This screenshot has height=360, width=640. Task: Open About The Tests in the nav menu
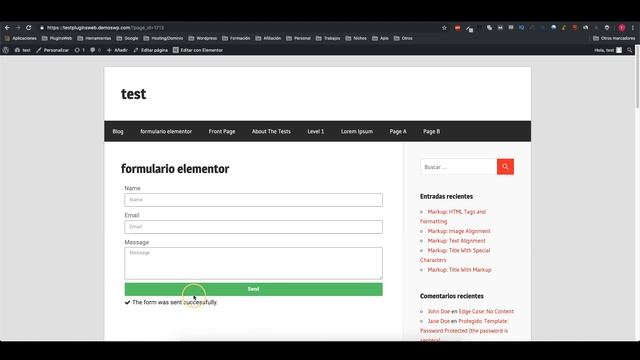click(x=271, y=131)
